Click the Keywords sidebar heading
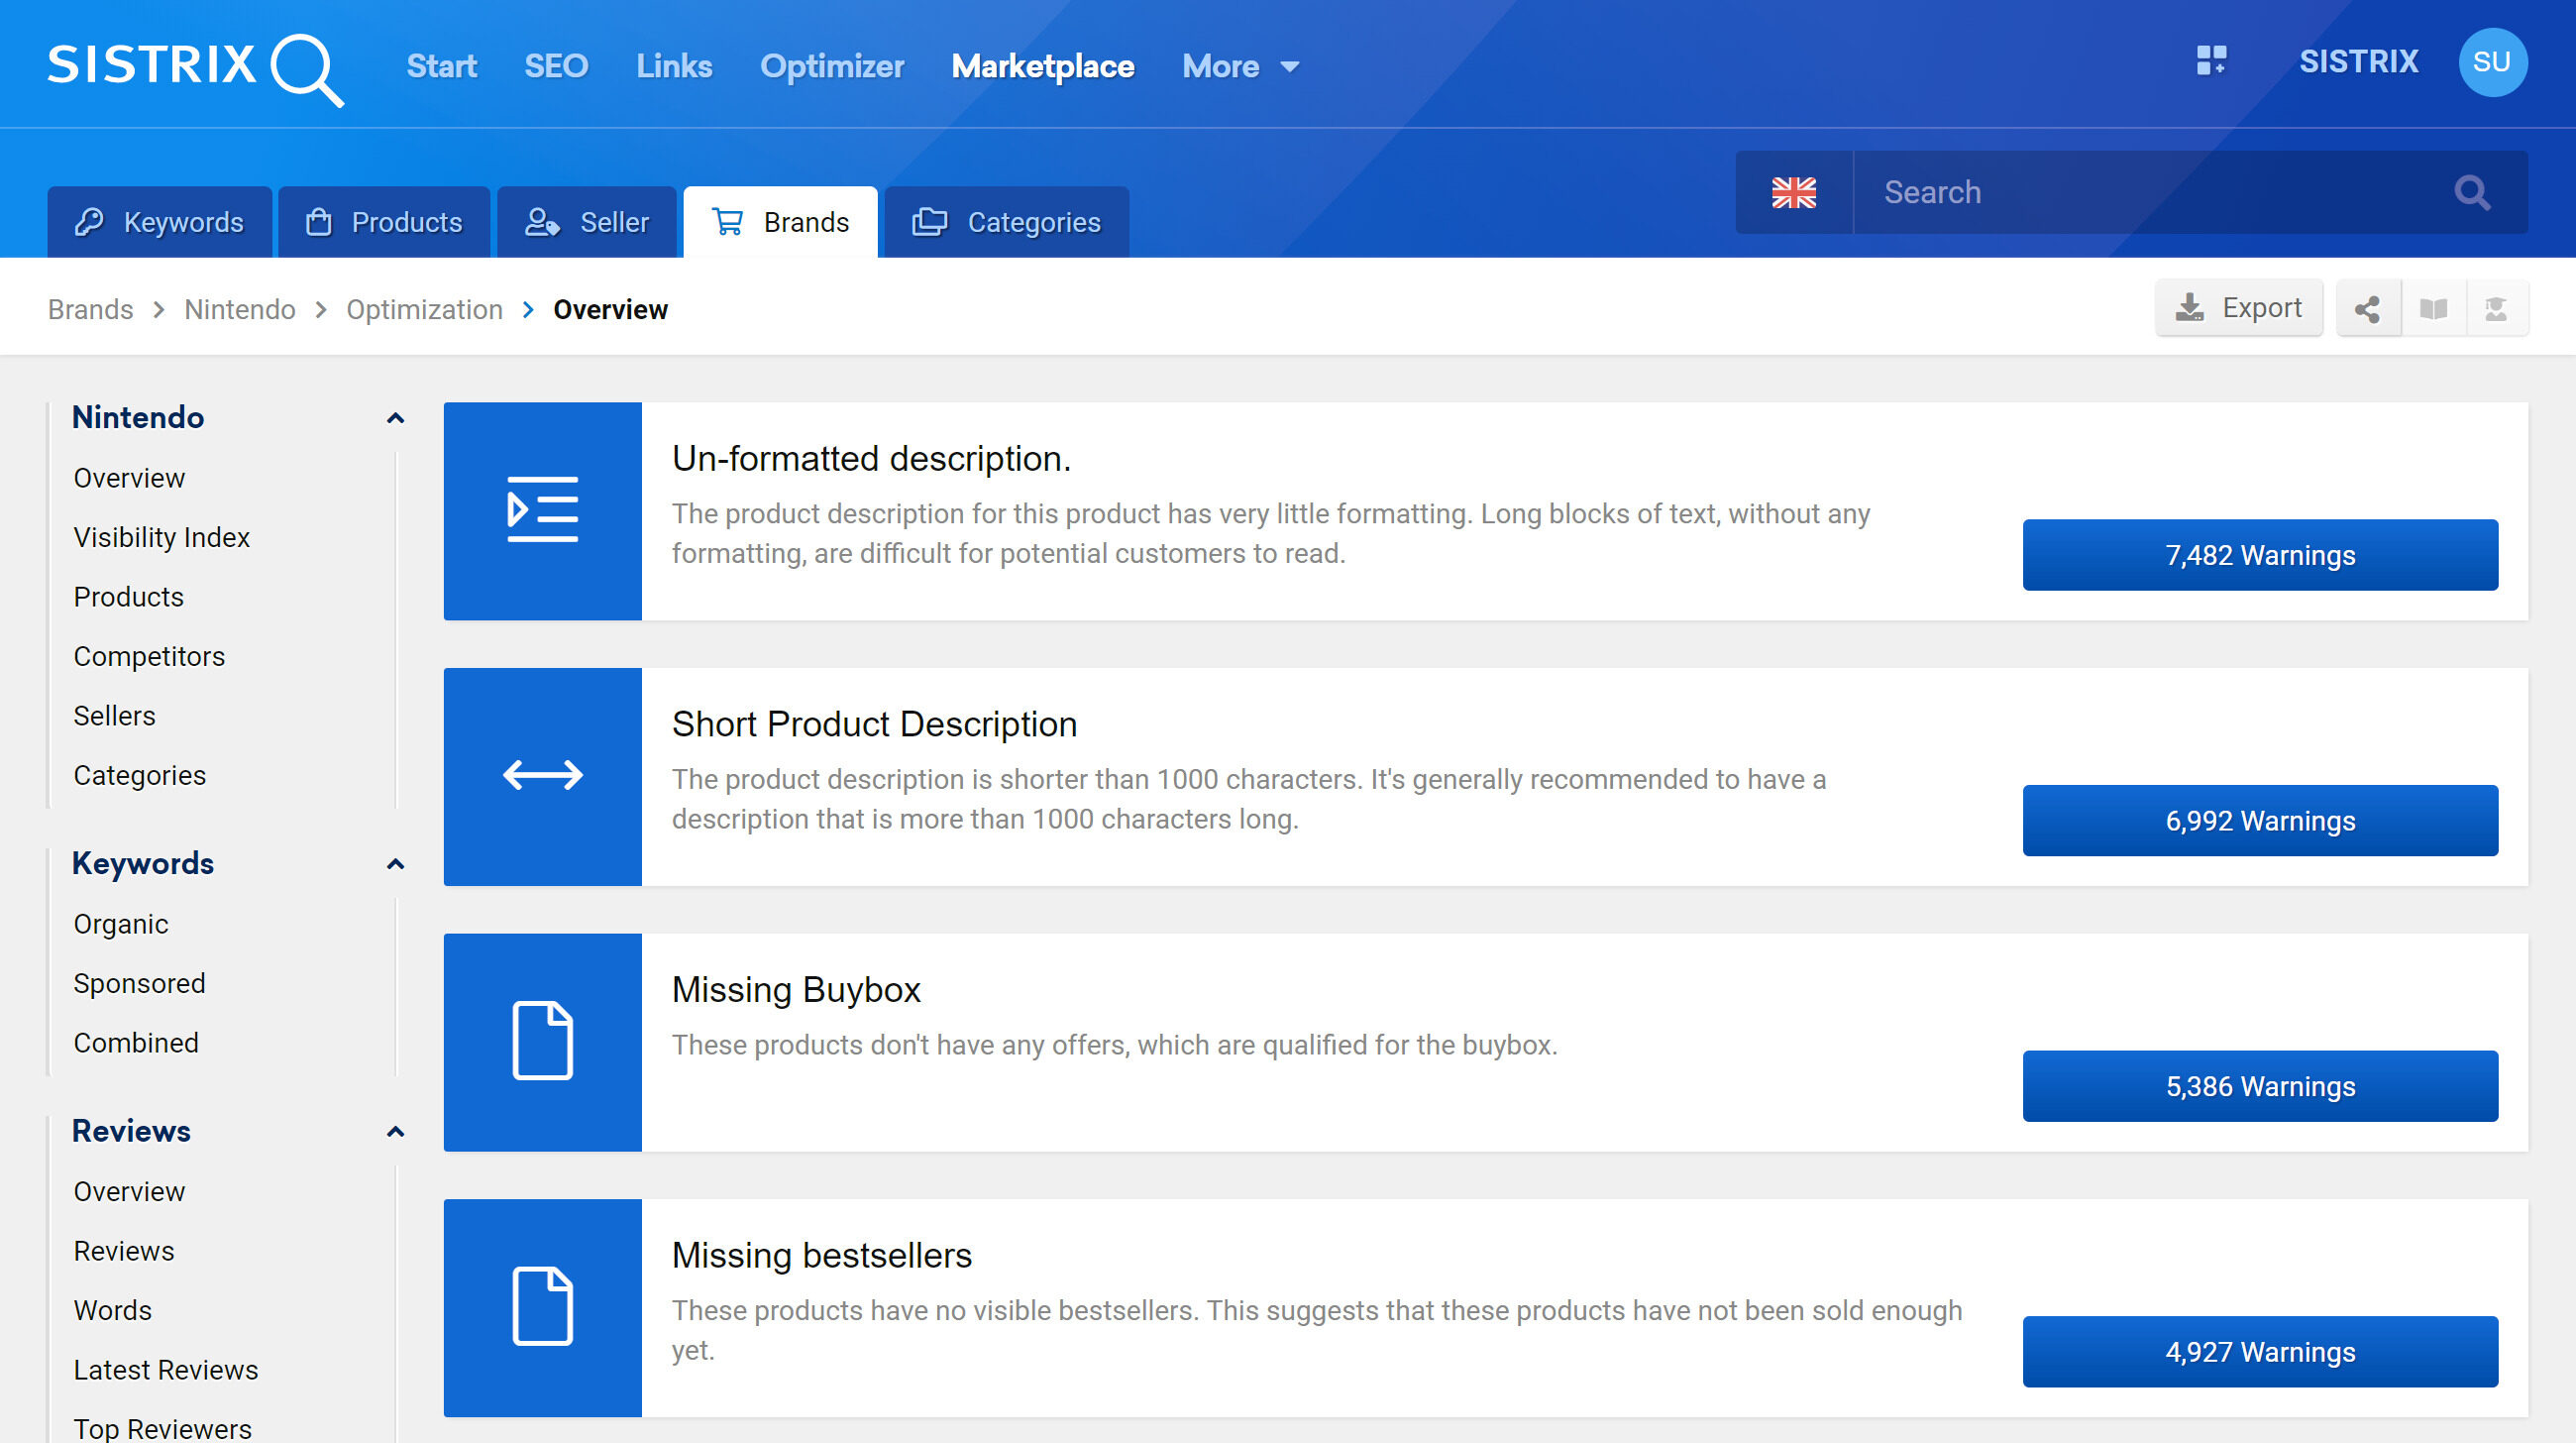 tap(143, 863)
